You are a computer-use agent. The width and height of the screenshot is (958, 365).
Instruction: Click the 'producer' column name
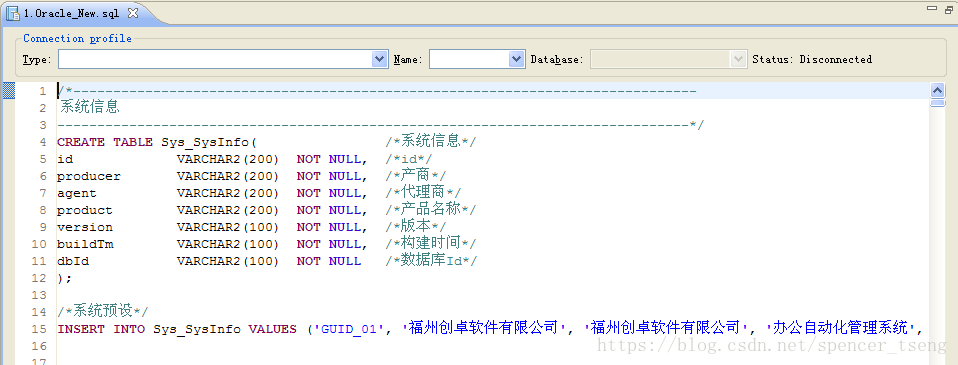tap(89, 177)
